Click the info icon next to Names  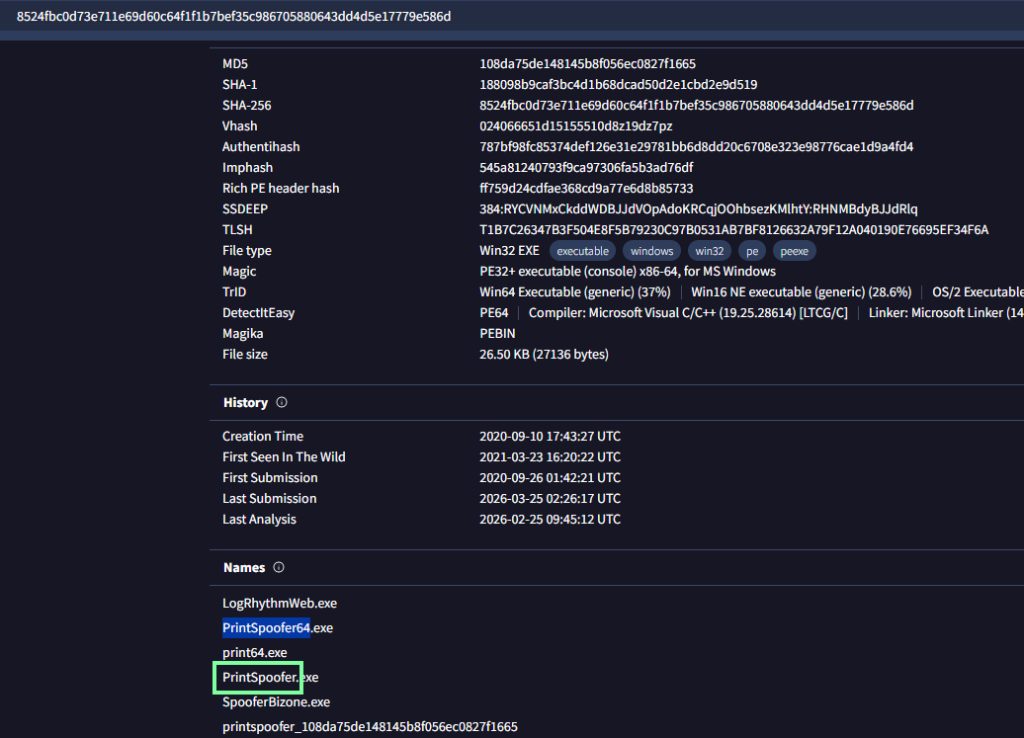pyautogui.click(x=278, y=568)
